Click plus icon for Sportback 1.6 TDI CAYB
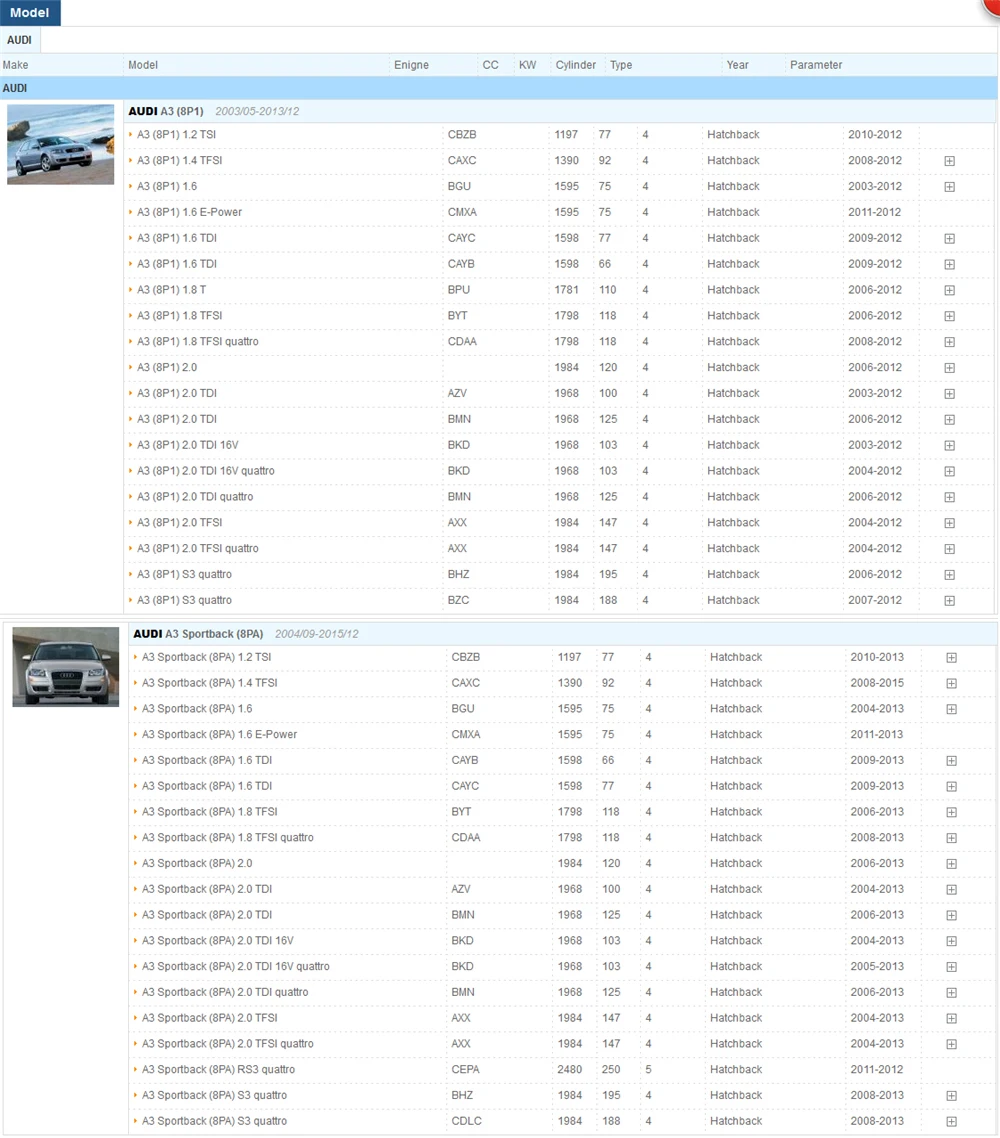The width and height of the screenshot is (1000, 1138). [951, 761]
